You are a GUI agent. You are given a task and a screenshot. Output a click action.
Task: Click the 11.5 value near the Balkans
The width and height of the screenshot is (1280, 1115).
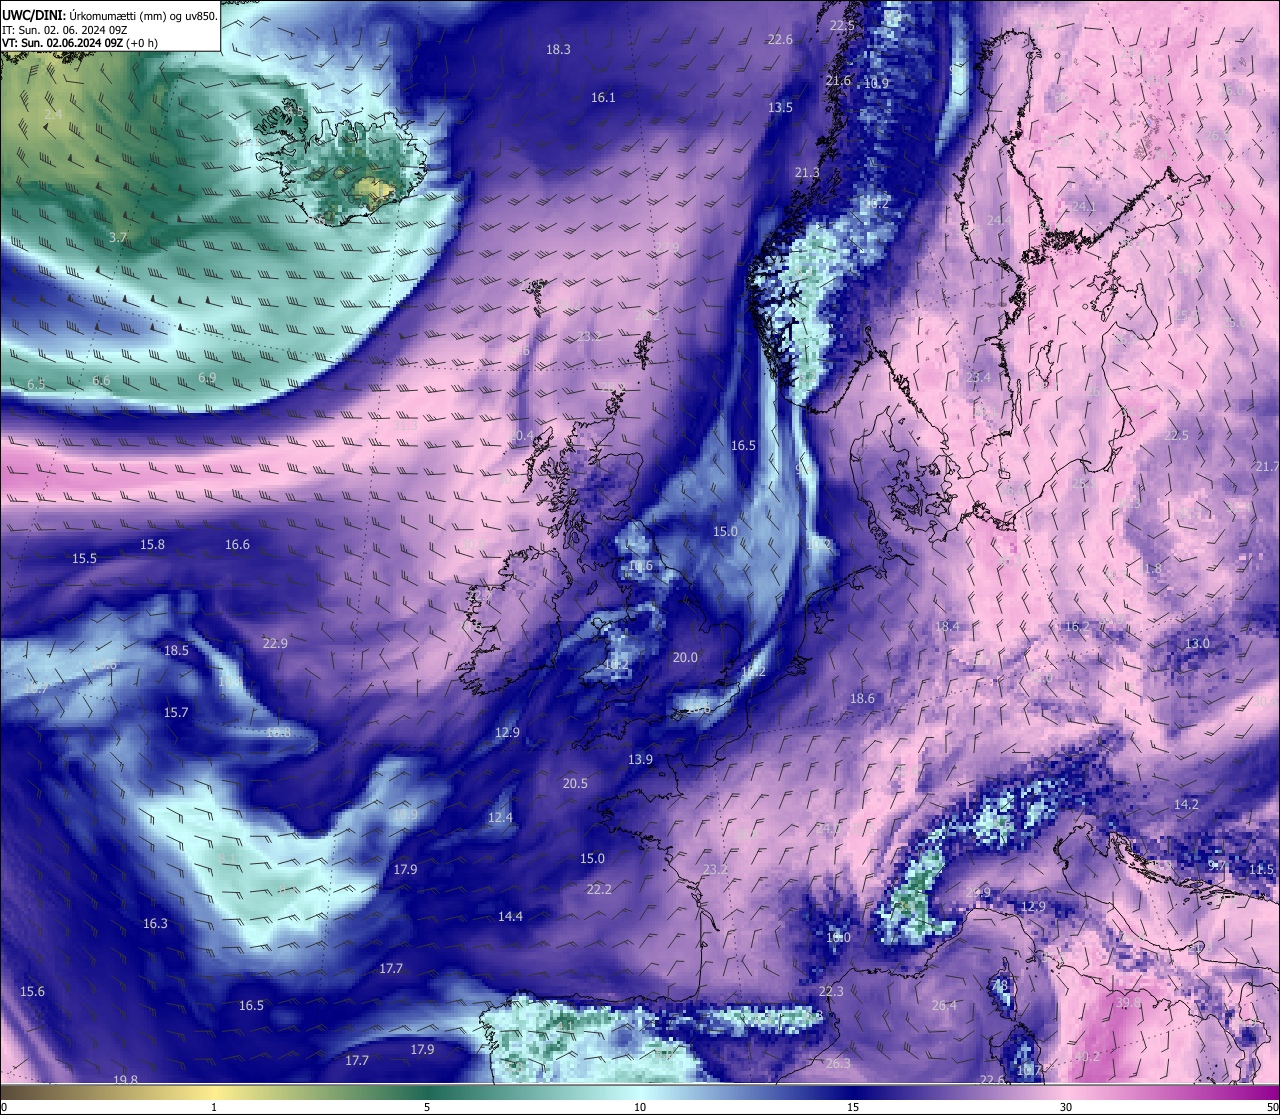[1262, 869]
